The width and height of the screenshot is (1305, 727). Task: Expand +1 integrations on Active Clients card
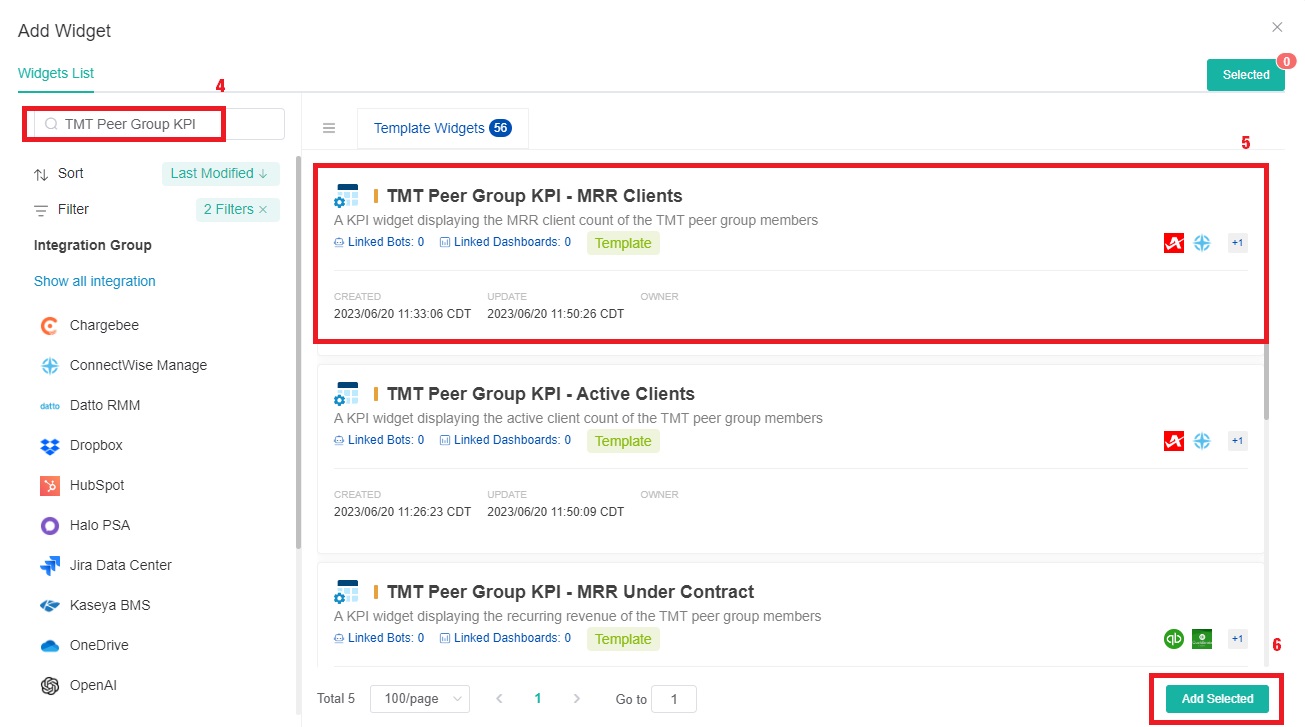tap(1237, 441)
